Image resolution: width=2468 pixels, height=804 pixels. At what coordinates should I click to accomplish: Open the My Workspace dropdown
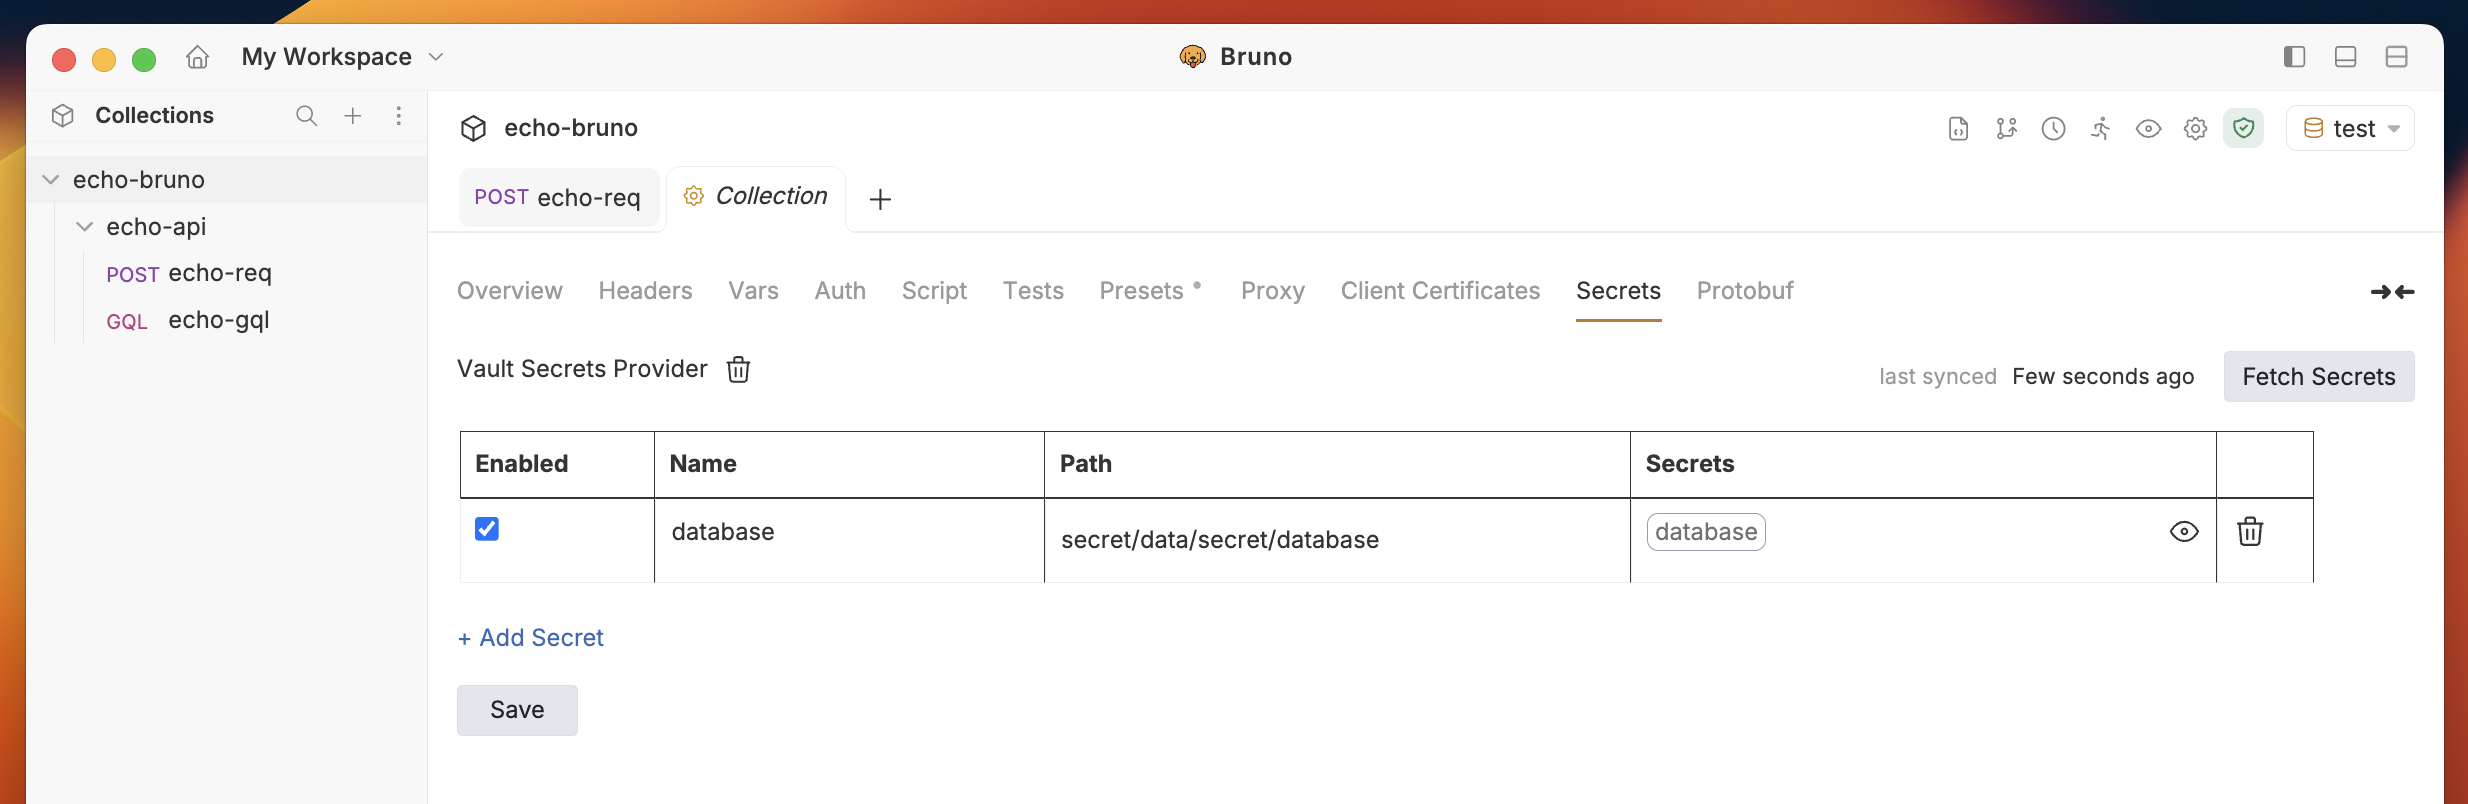tap(343, 57)
